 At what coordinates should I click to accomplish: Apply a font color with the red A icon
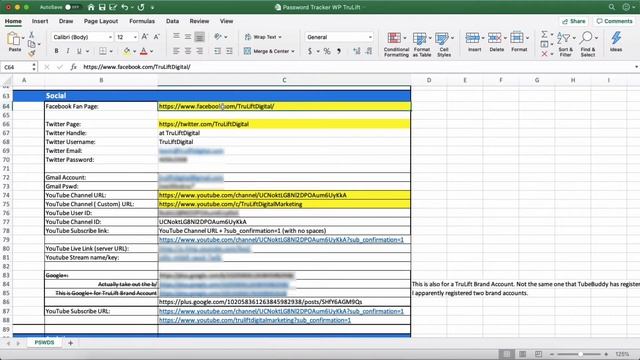point(144,51)
